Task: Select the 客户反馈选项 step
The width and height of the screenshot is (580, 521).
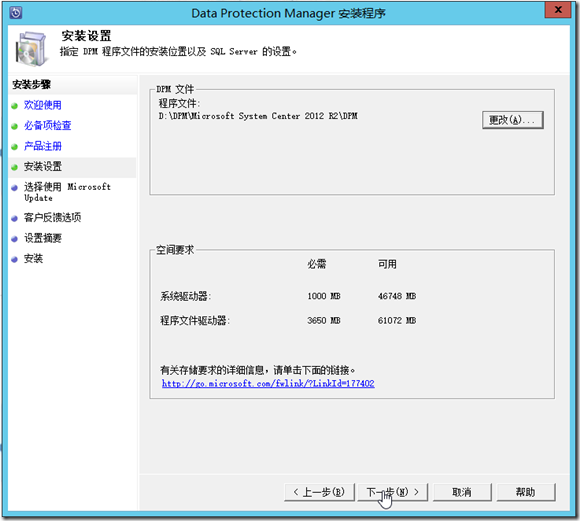Action: (52, 218)
